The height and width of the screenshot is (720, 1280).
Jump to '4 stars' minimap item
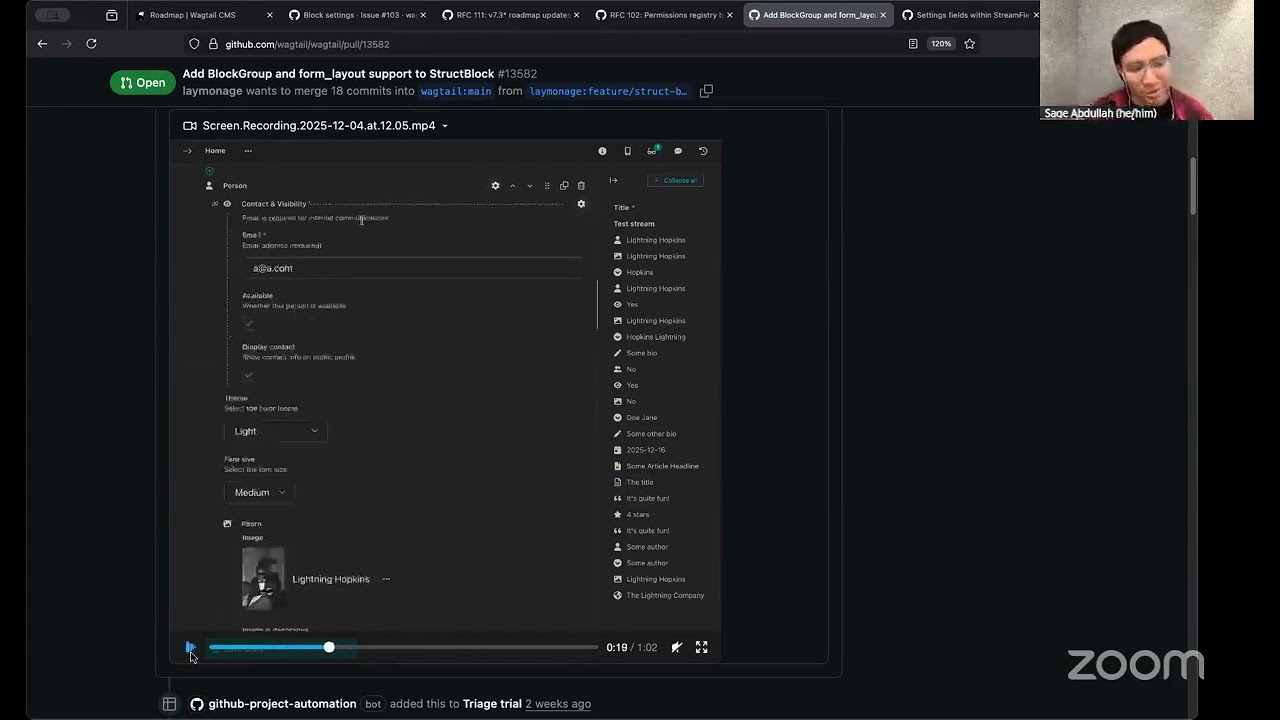pos(637,515)
